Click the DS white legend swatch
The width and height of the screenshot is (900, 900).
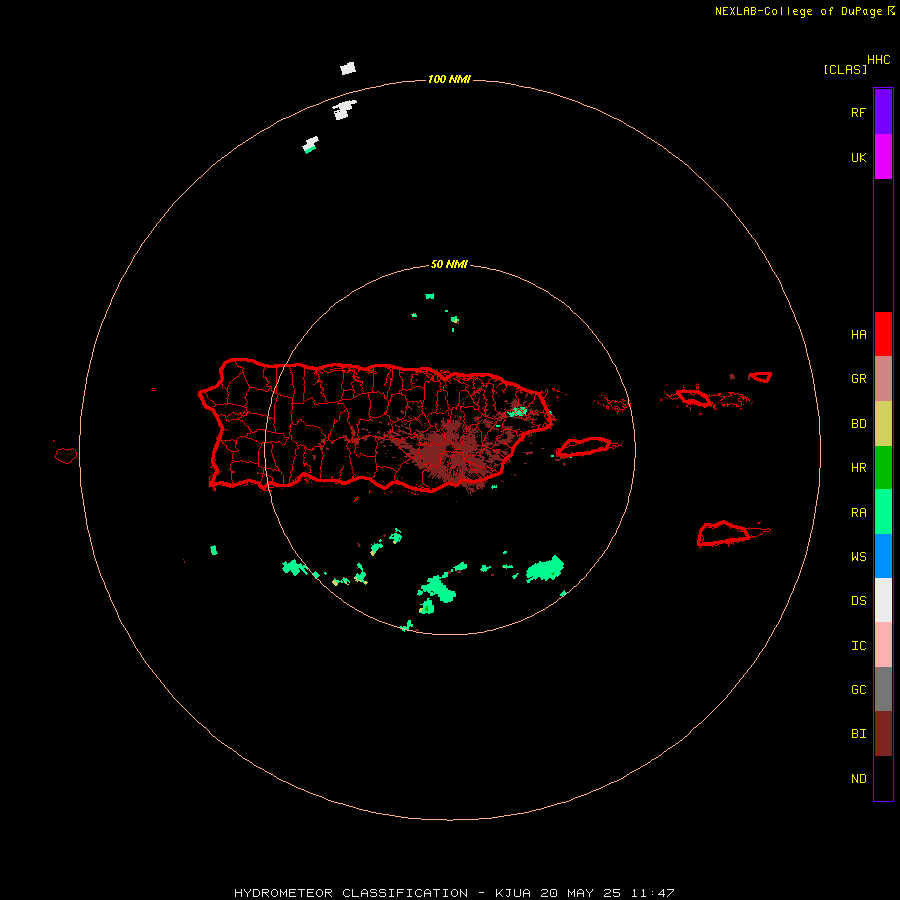click(x=883, y=600)
